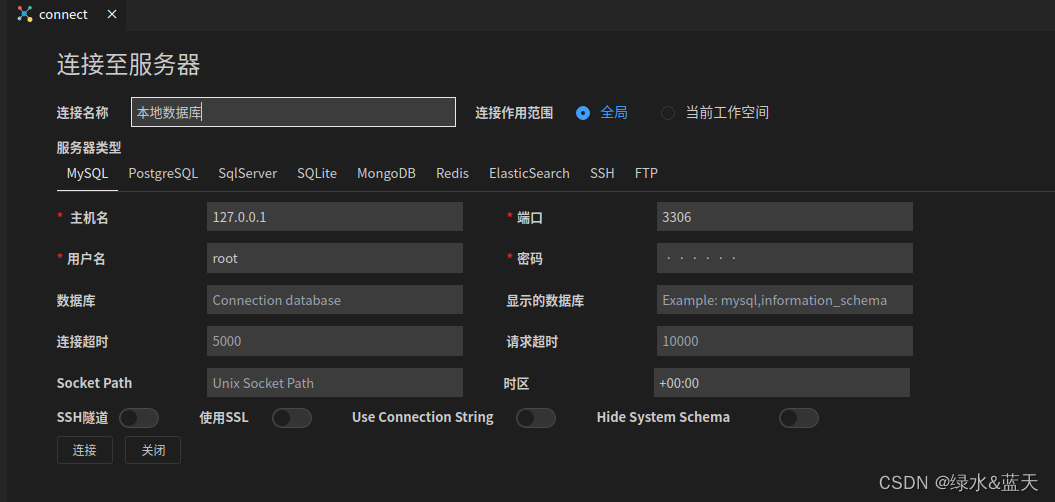Switch to the PostgreSQL server tab
1055x502 pixels.
click(163, 174)
